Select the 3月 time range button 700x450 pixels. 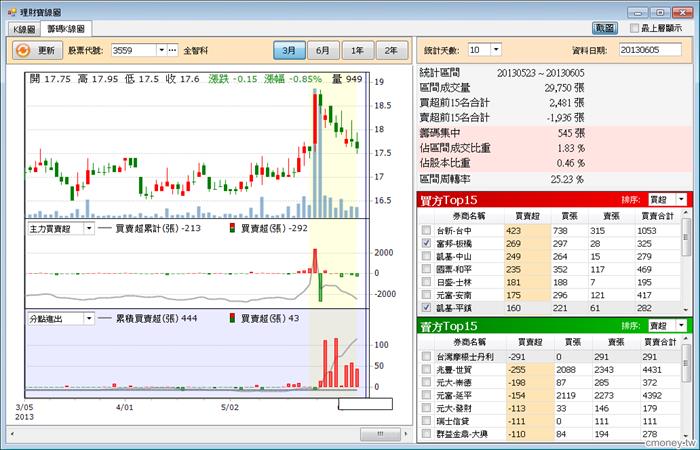click(289, 50)
